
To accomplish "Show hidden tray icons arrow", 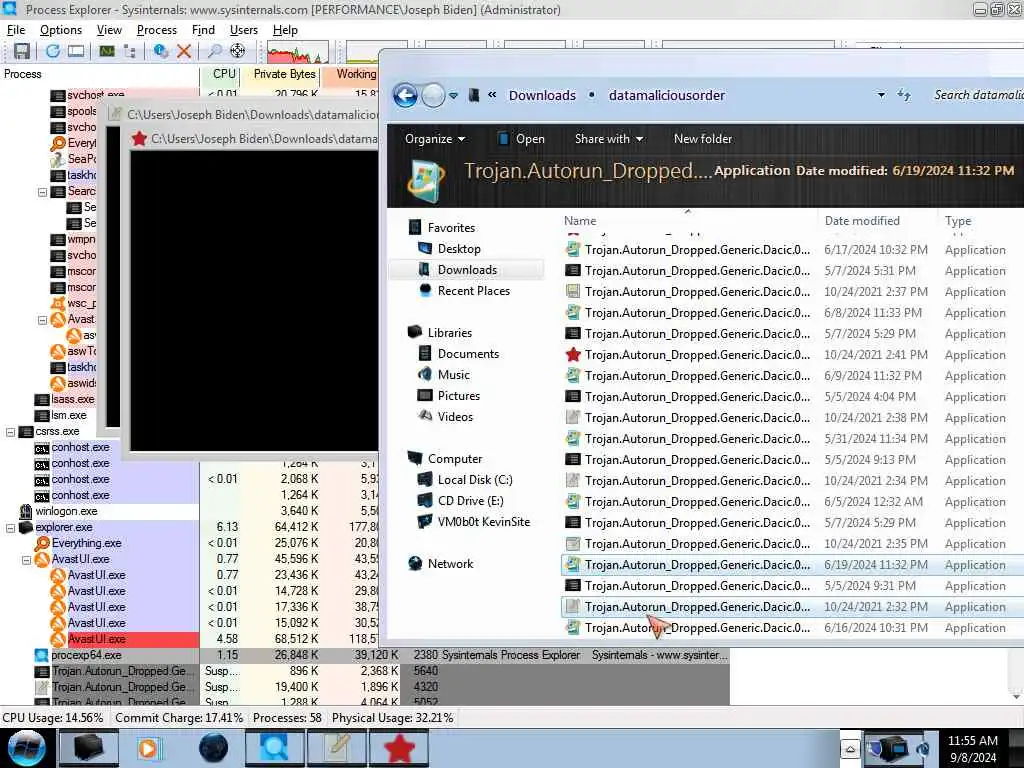I will [x=850, y=748].
